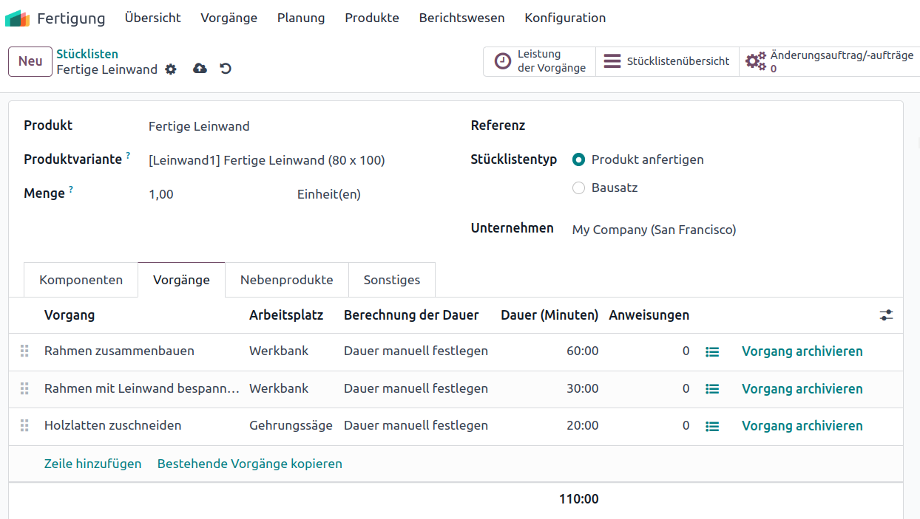Click the 110:00 total duration
The image size is (920, 519).
(579, 499)
